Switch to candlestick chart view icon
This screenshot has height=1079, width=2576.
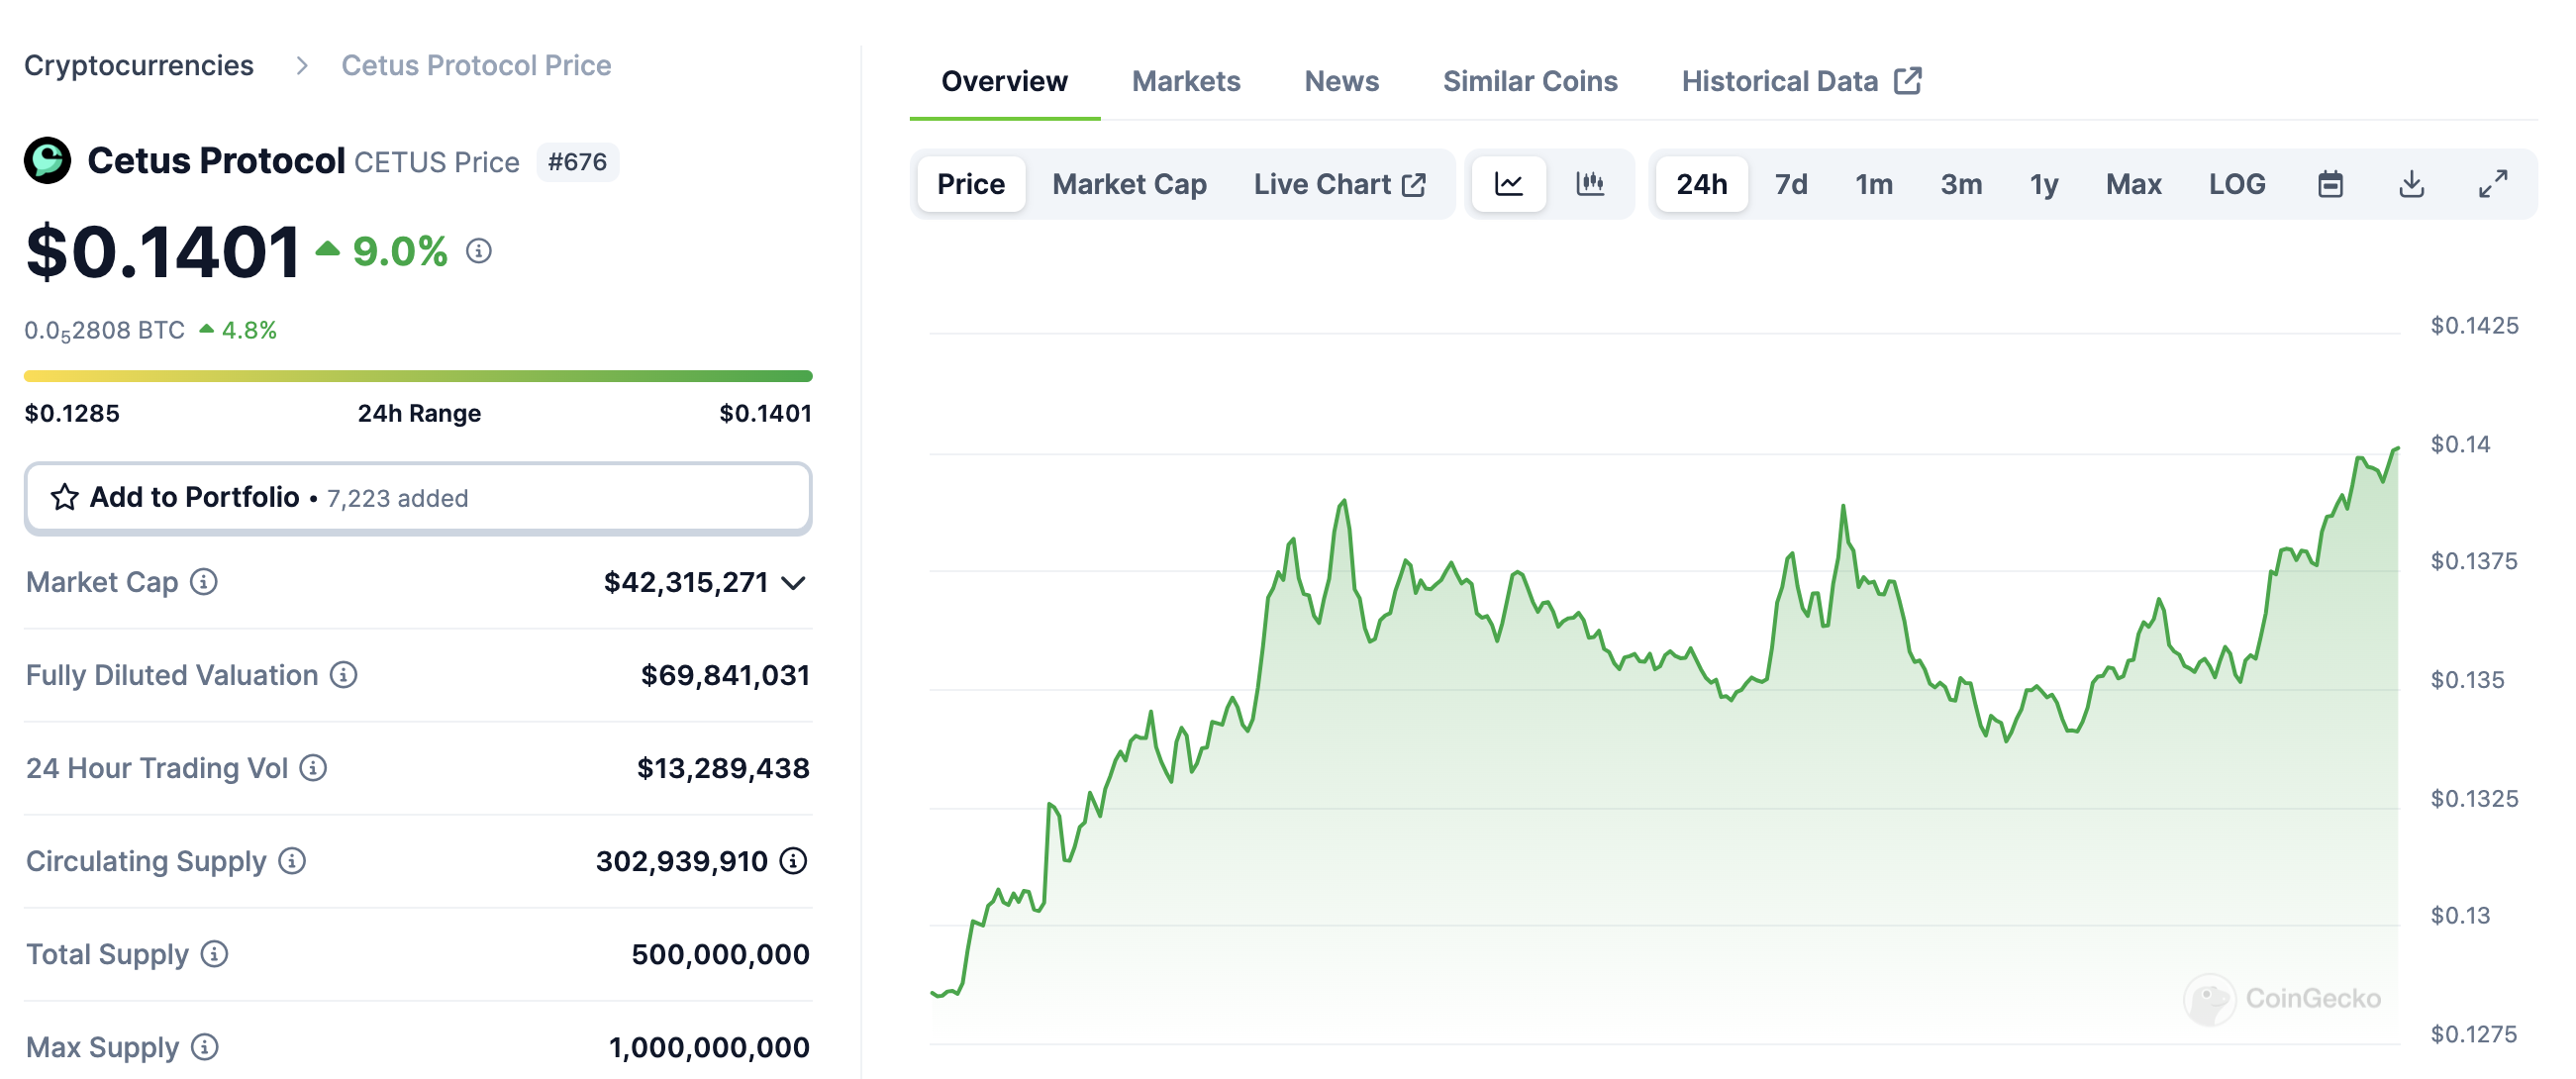[x=1590, y=183]
